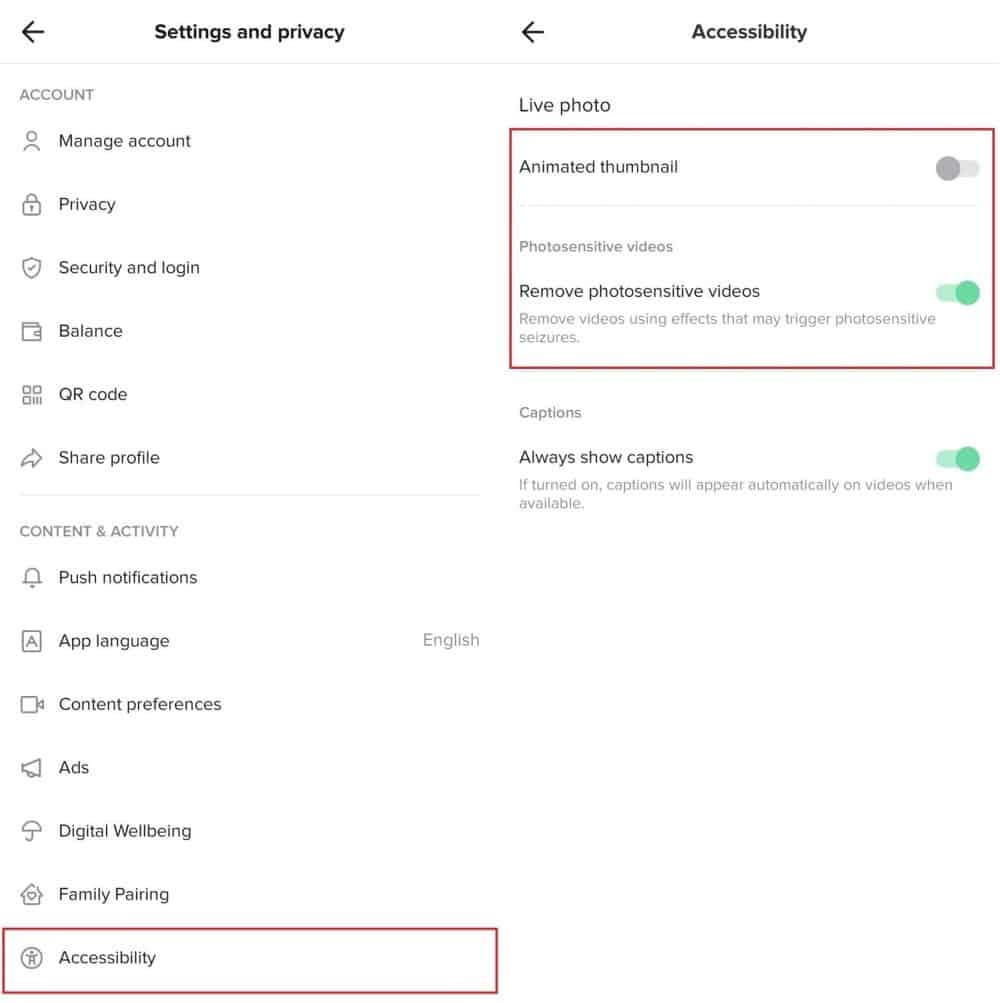Viewport: 1000px width, 1003px height.
Task: Click the Security and login shield icon
Action: 32,268
